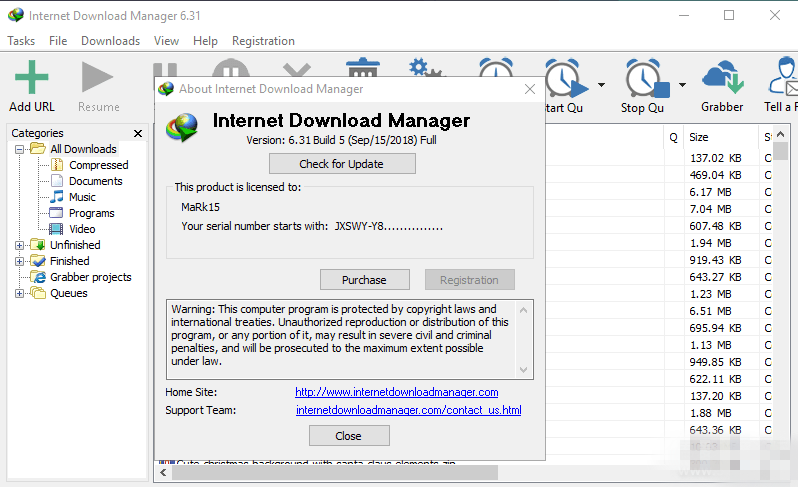The image size is (798, 487).
Task: Click the Options gear toolbar icon
Action: [427, 68]
